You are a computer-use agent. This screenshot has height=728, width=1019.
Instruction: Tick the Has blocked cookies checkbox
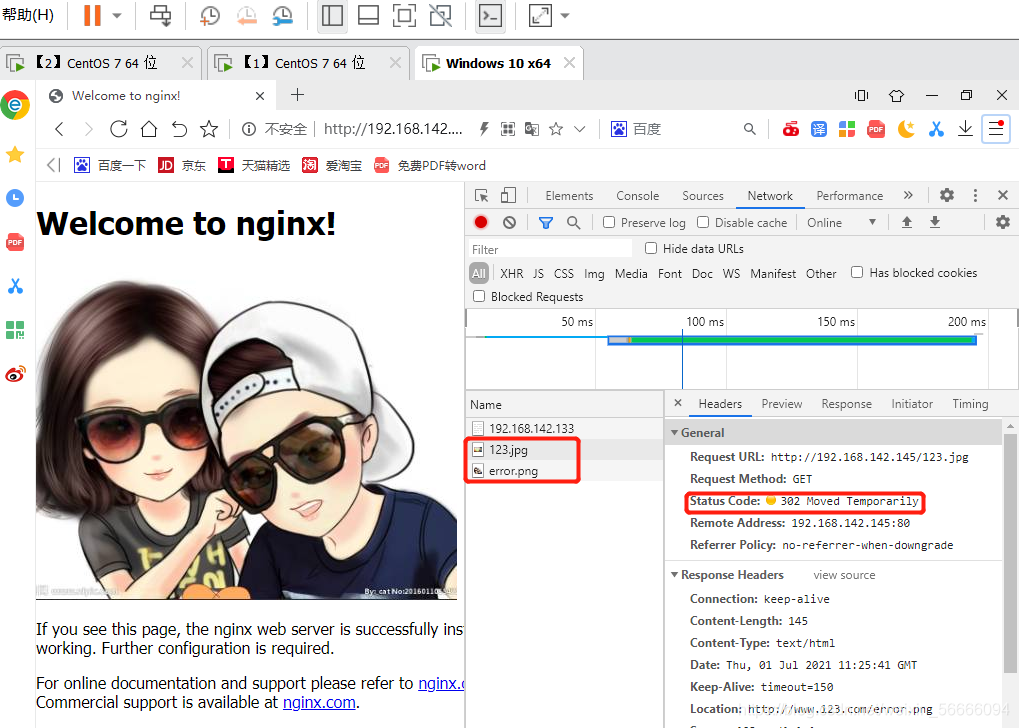(857, 272)
